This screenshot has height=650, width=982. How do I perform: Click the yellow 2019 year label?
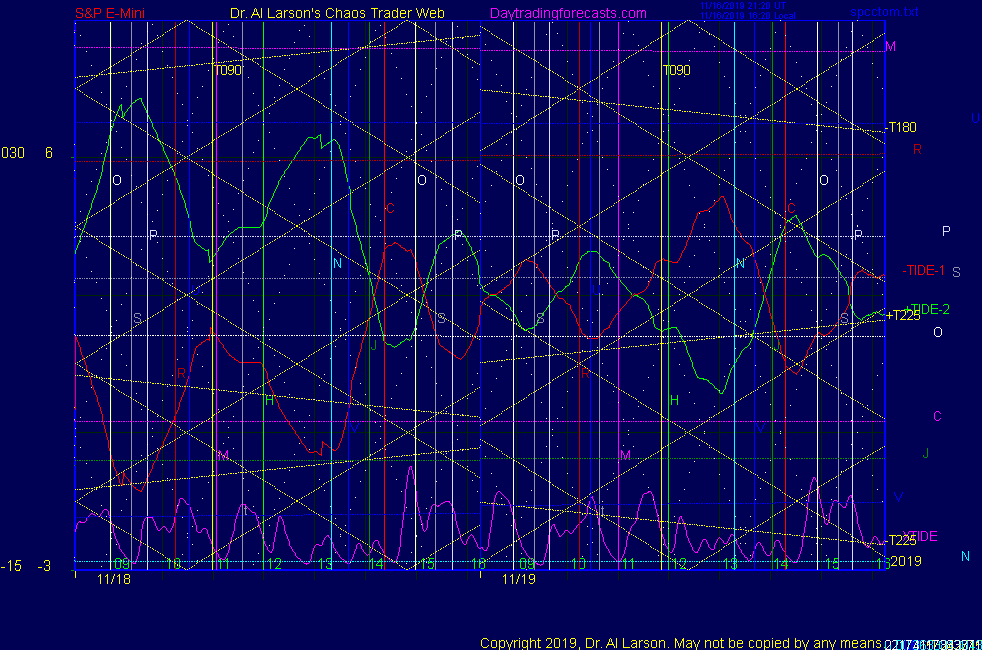point(904,561)
